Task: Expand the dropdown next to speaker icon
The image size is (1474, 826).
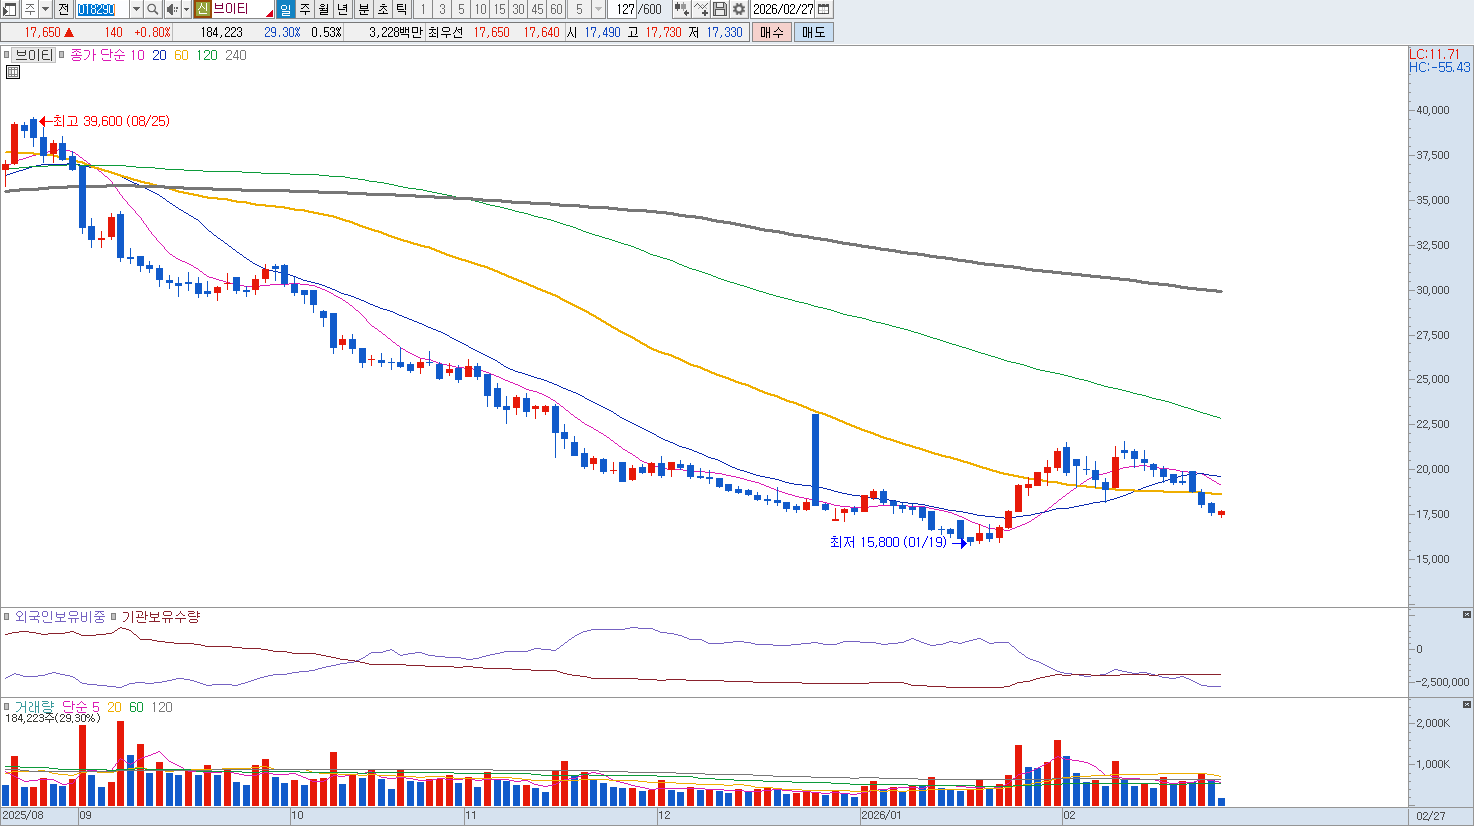Action: 186,9
